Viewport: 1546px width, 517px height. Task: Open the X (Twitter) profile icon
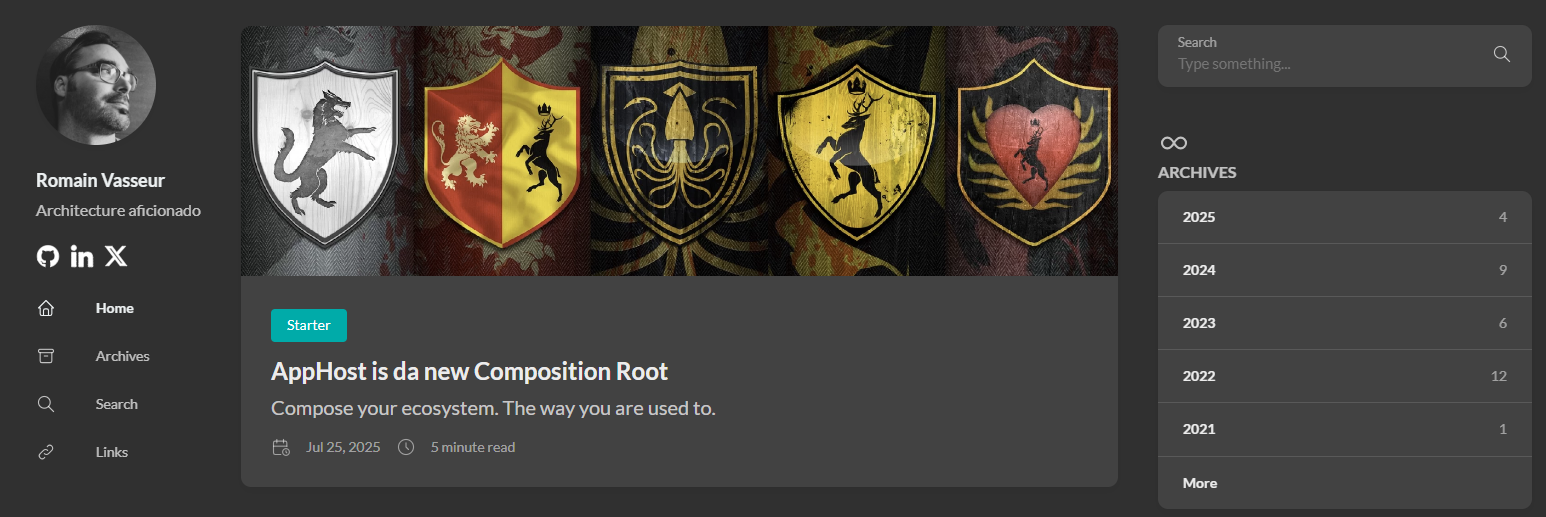(x=116, y=257)
